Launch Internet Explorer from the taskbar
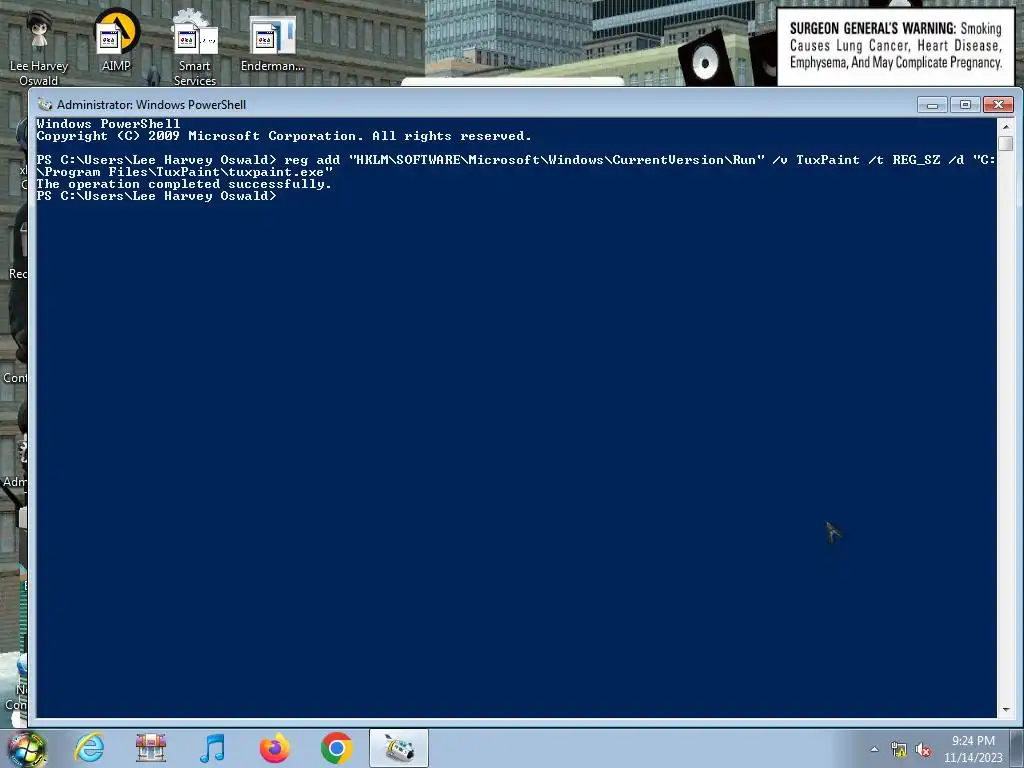The height and width of the screenshot is (768, 1024). 89,748
